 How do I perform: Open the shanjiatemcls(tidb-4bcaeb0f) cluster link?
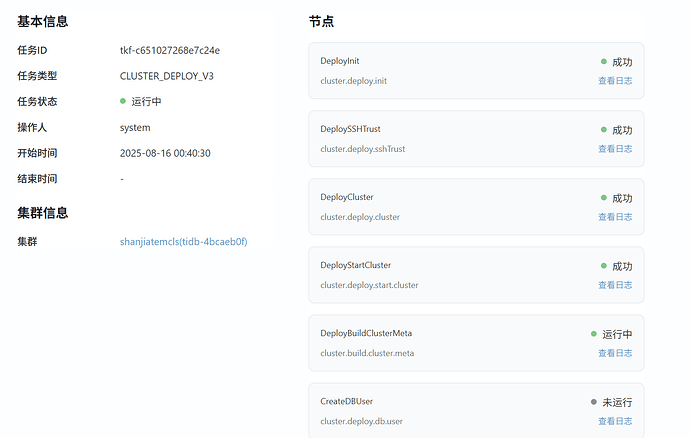coord(184,242)
